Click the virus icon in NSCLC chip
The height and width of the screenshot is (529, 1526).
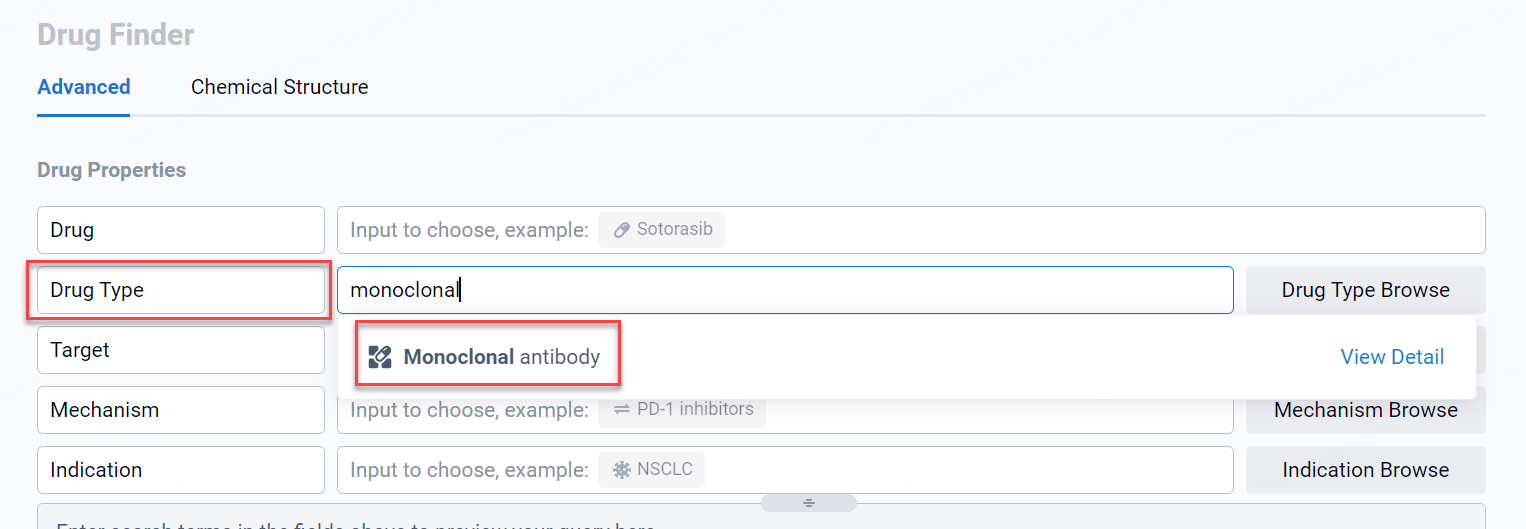[621, 470]
